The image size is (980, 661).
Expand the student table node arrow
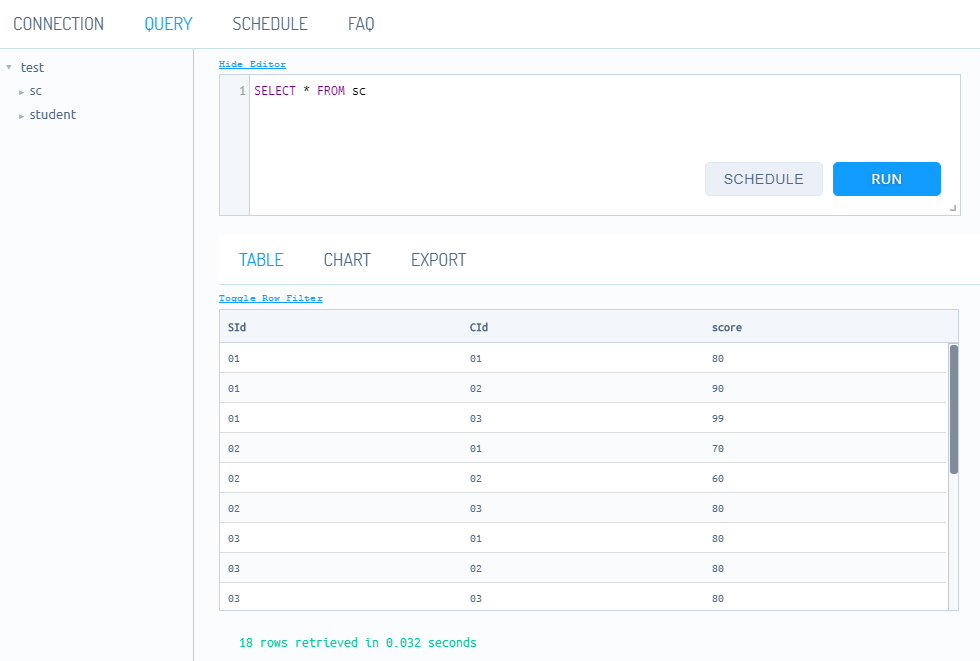[x=21, y=116]
